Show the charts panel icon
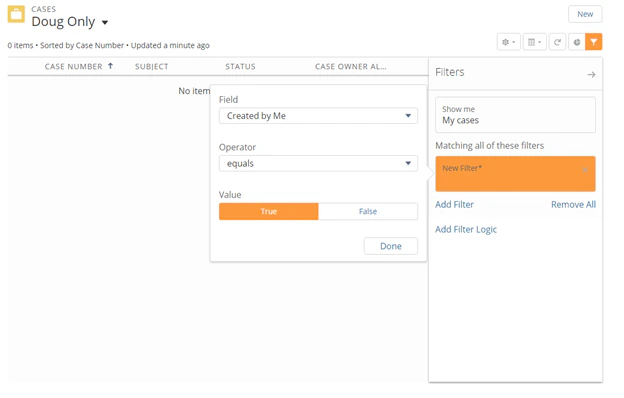The height and width of the screenshot is (398, 624). coord(577,42)
